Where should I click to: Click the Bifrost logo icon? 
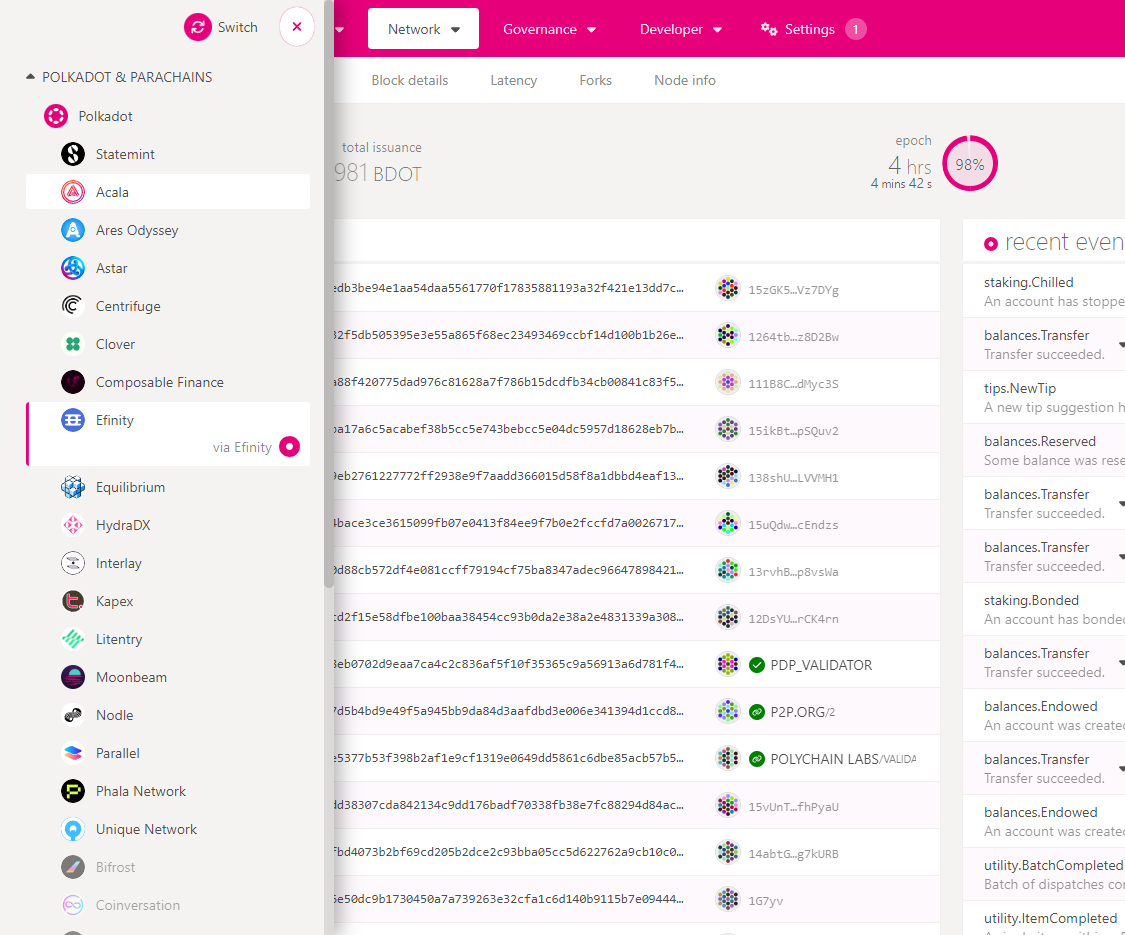[x=72, y=868]
